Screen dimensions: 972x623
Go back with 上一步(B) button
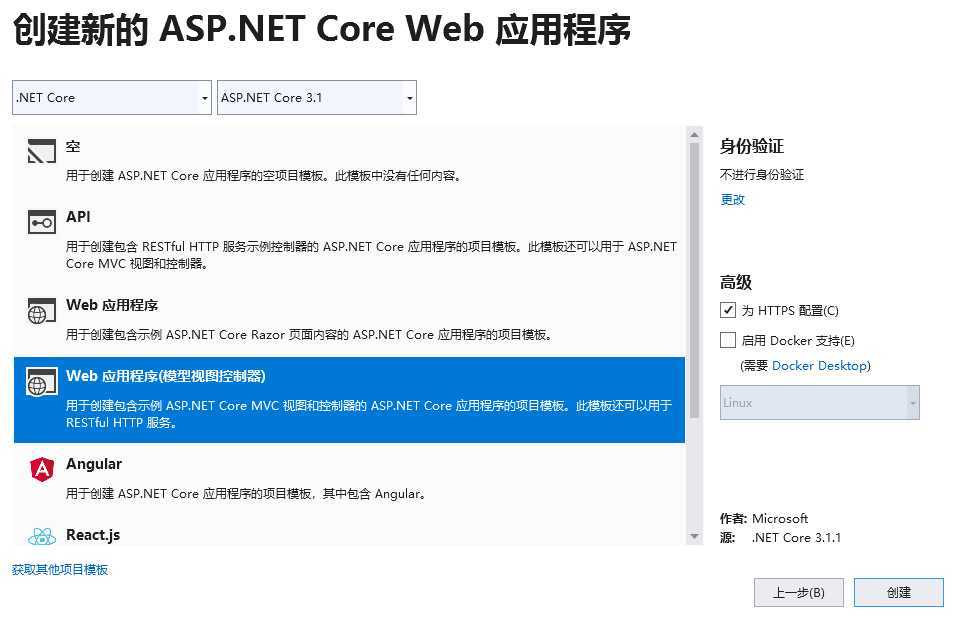point(798,593)
